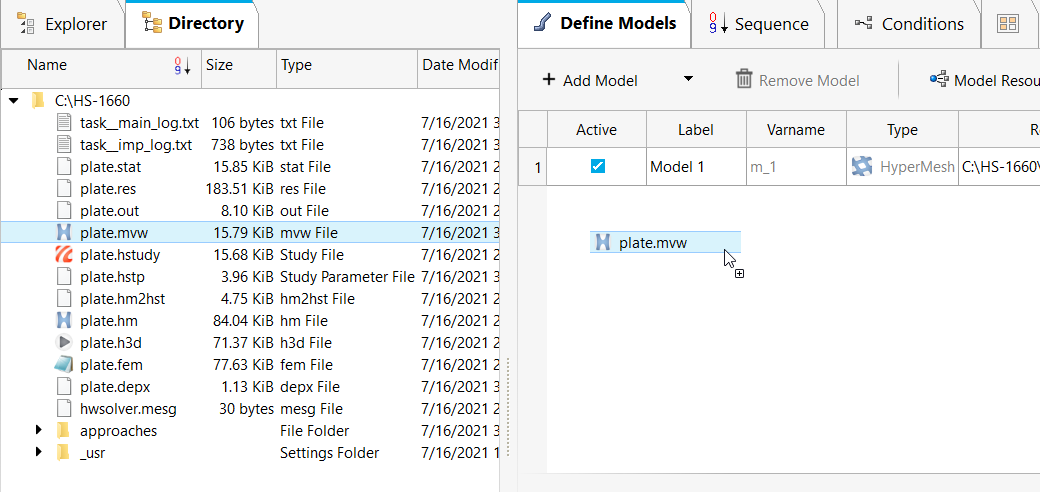Click the plate.hstudy study file icon
This screenshot has height=492, width=1040.
(64, 255)
